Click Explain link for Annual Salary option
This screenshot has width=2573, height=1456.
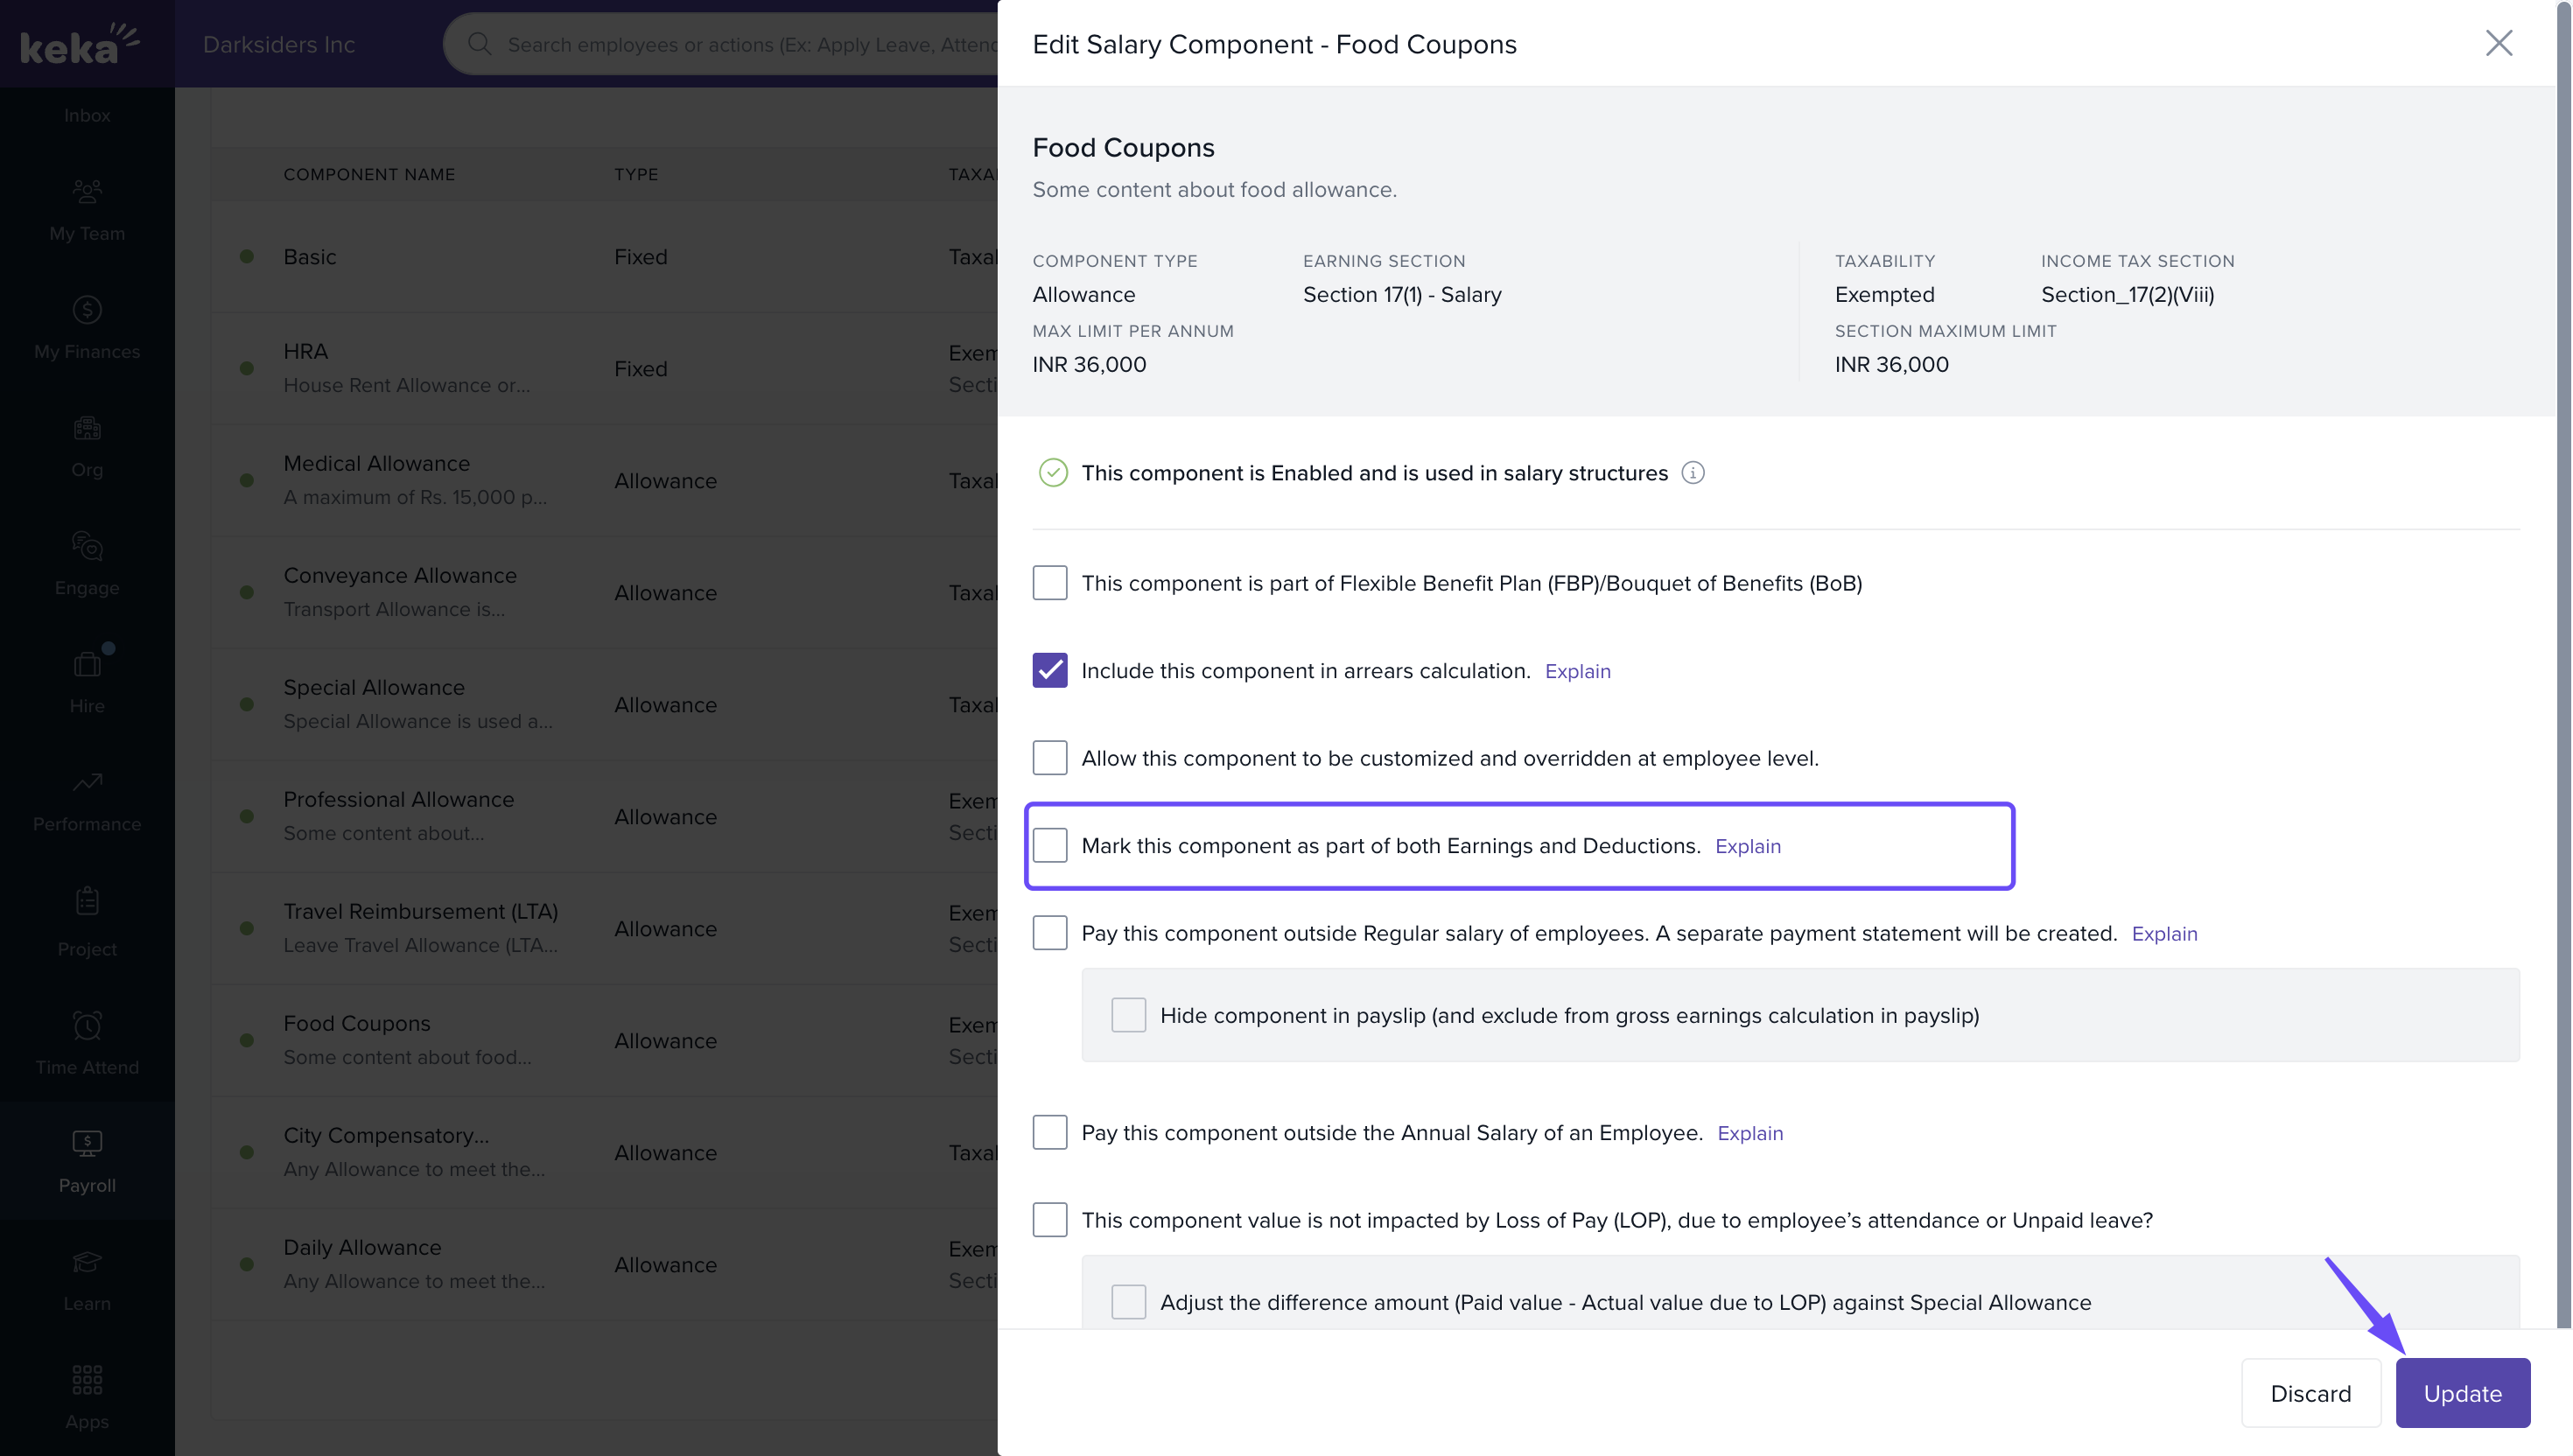tap(1749, 1133)
